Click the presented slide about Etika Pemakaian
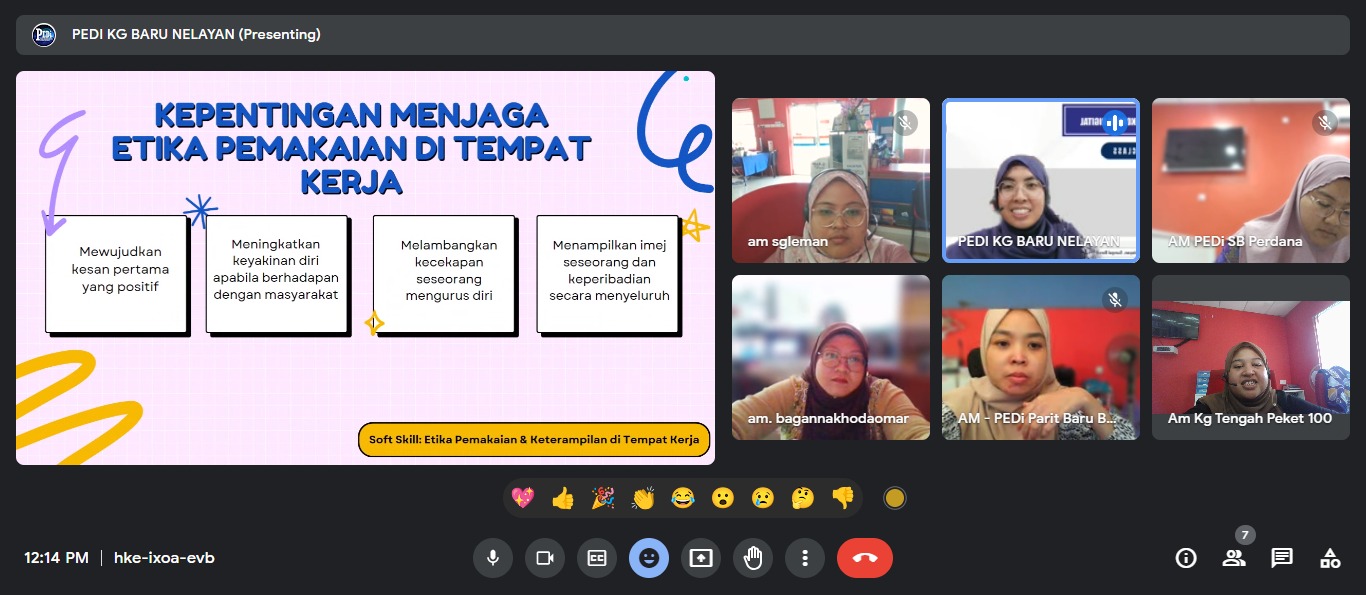1366x595 pixels. coord(365,267)
